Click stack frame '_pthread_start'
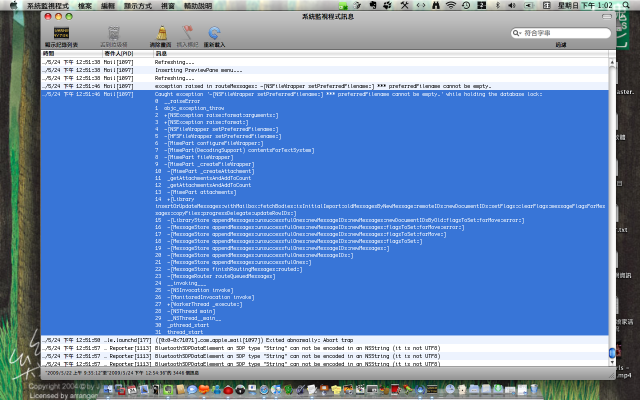 (188, 325)
